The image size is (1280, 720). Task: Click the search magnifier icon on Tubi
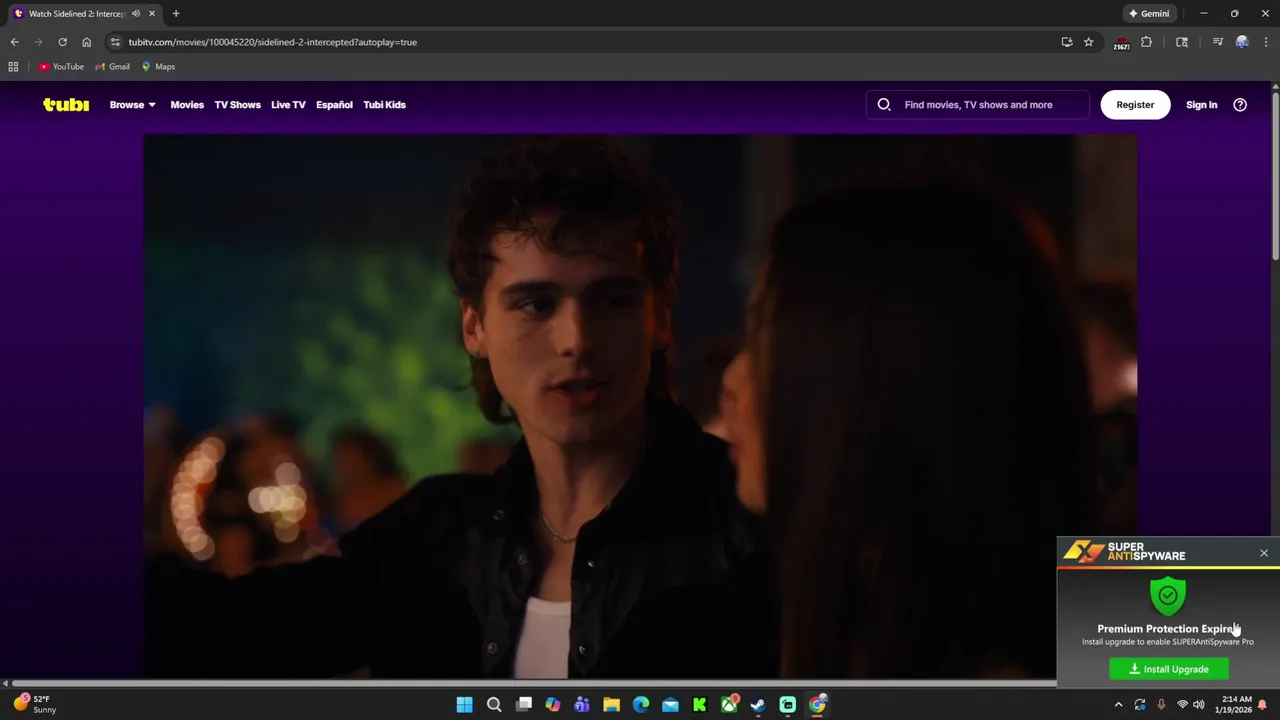click(x=884, y=105)
